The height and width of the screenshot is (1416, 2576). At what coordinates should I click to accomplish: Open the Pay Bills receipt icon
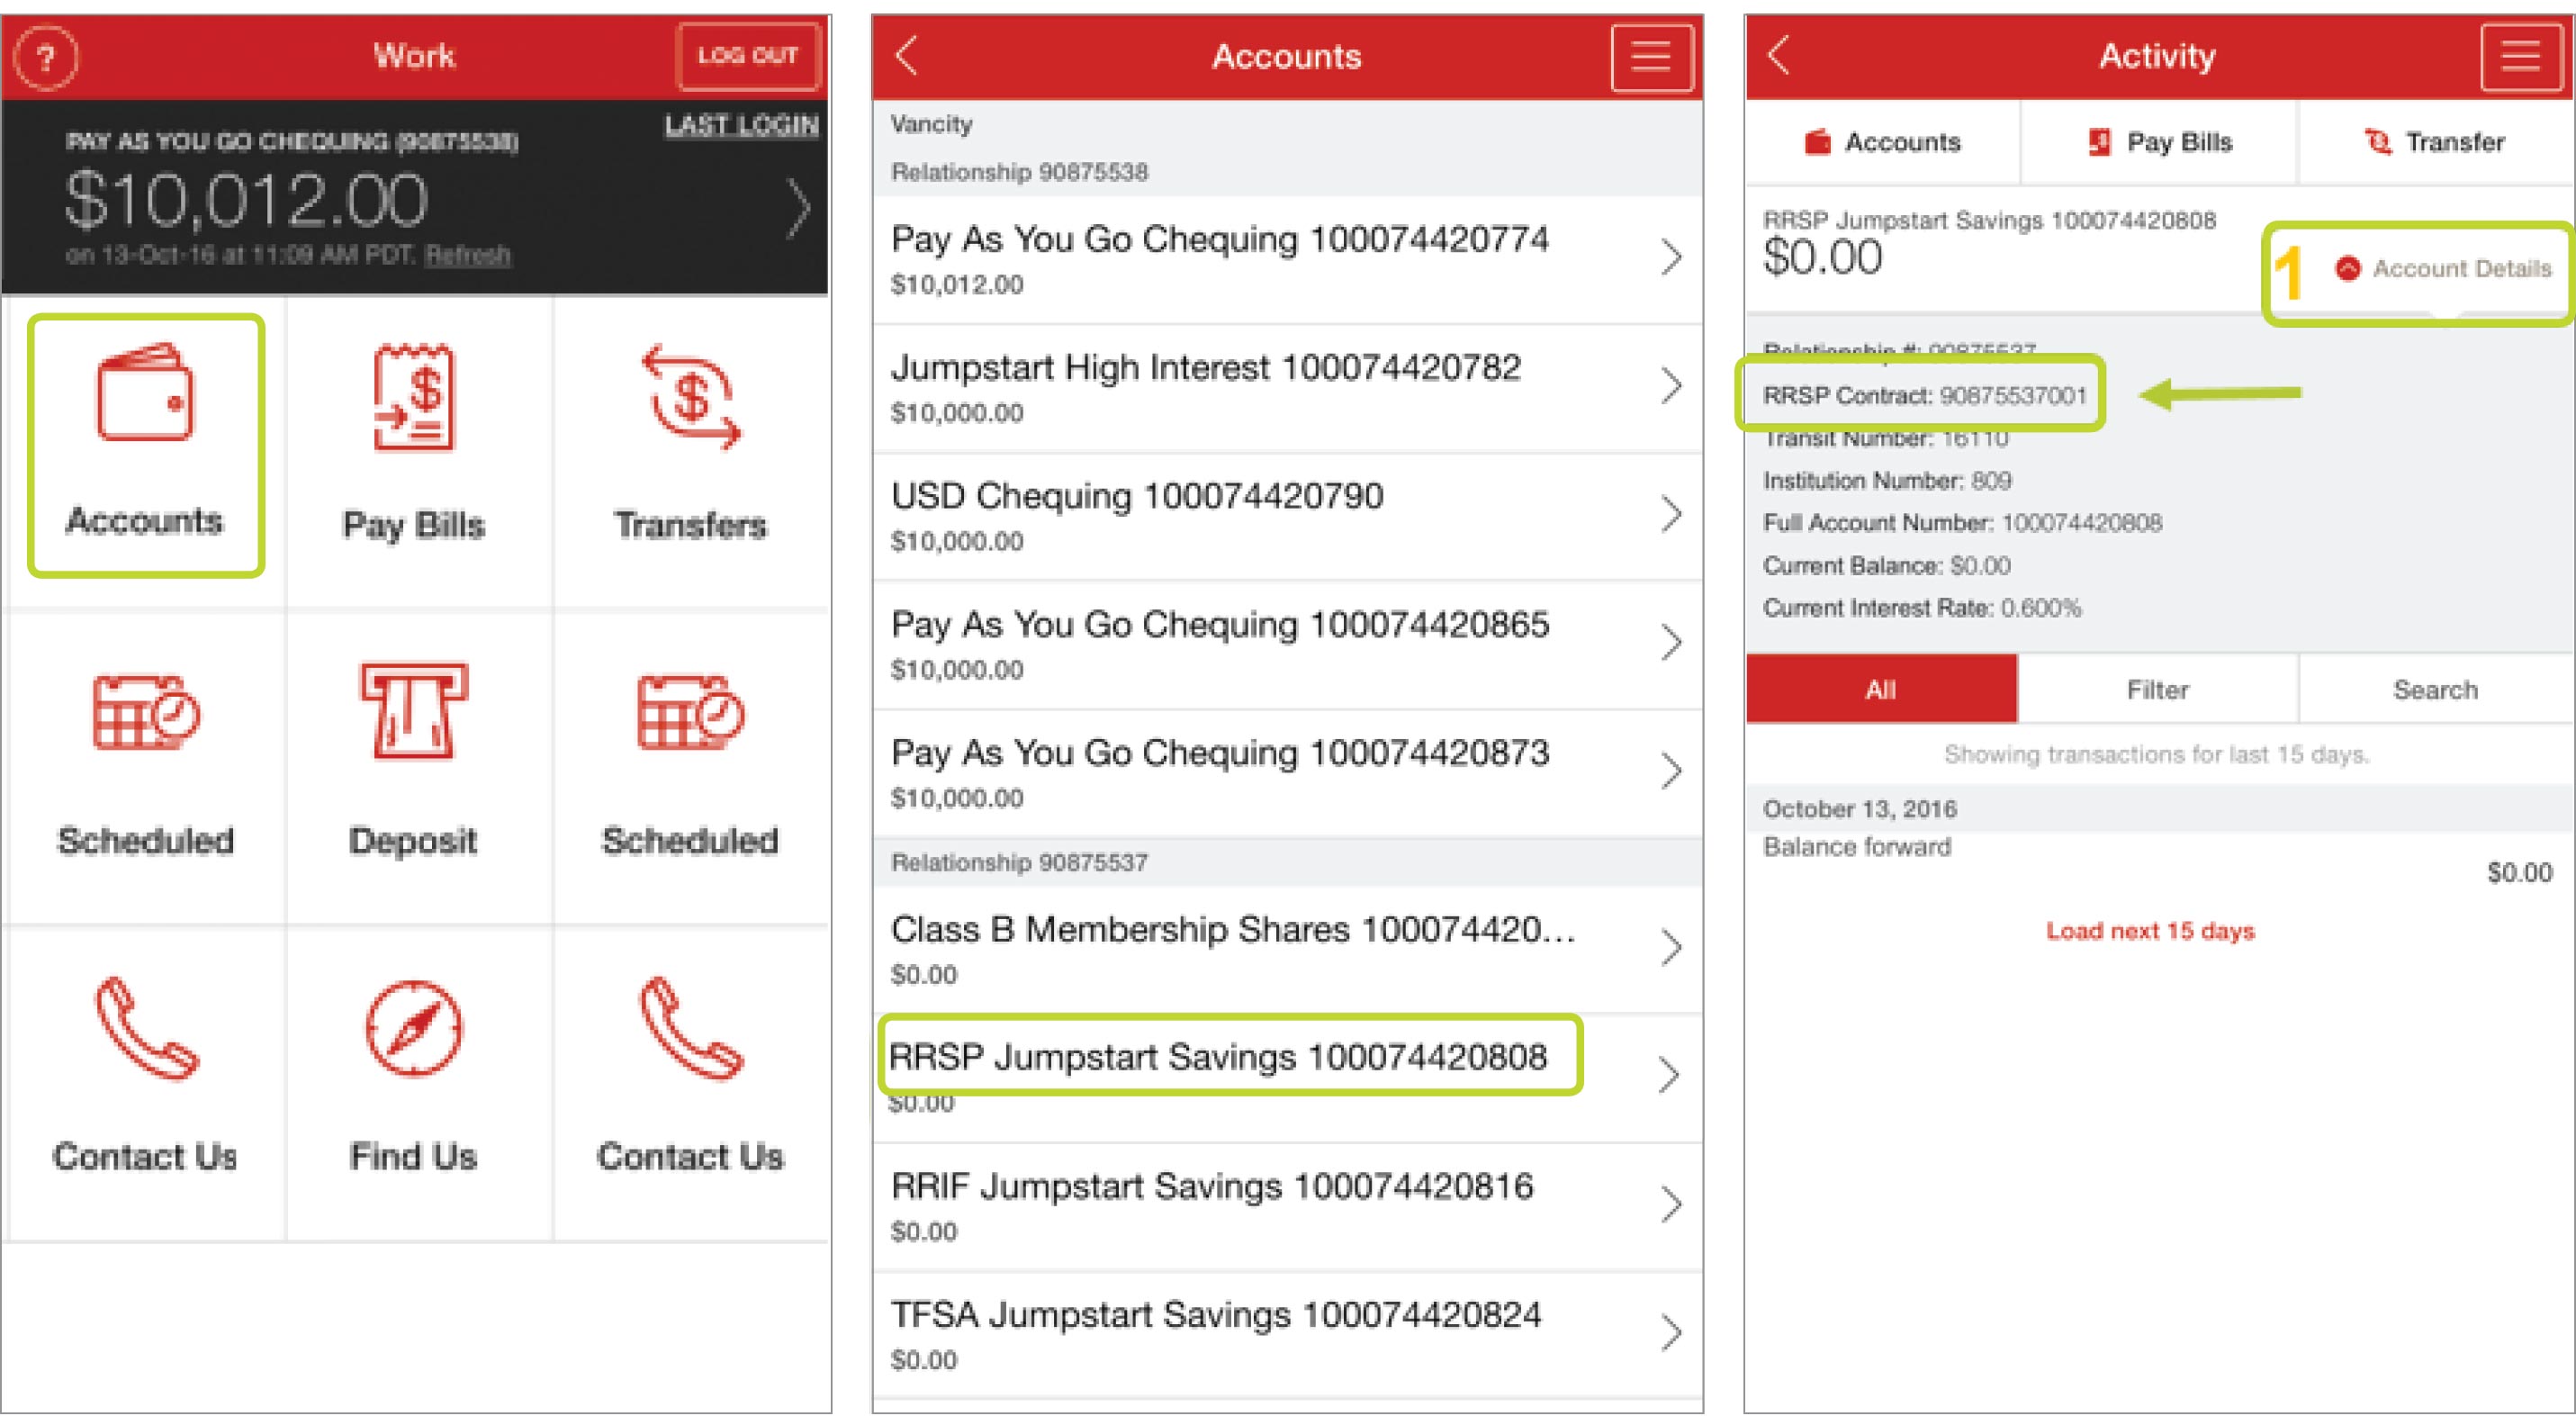414,398
